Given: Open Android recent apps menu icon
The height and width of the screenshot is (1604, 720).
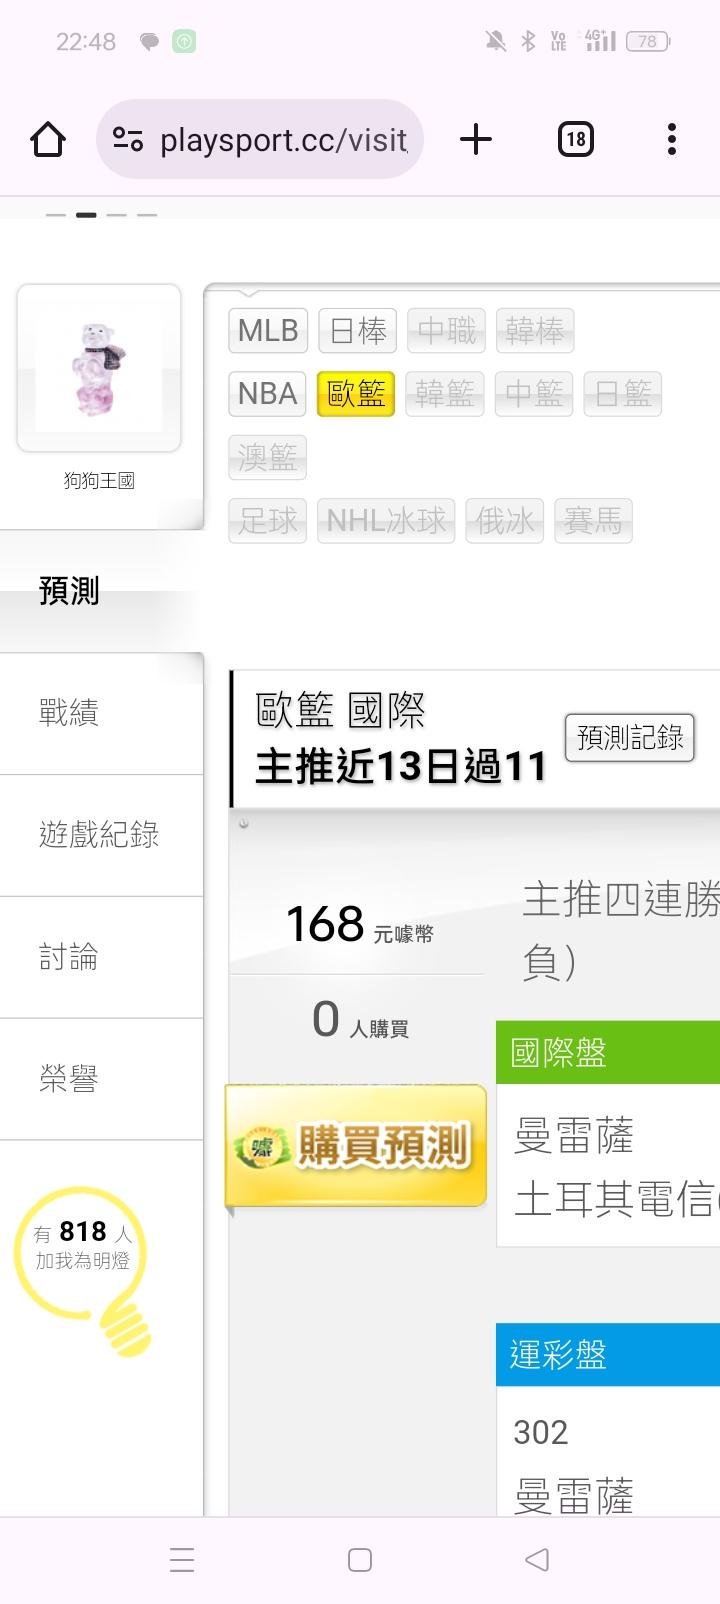Looking at the screenshot, I should click(182, 1559).
